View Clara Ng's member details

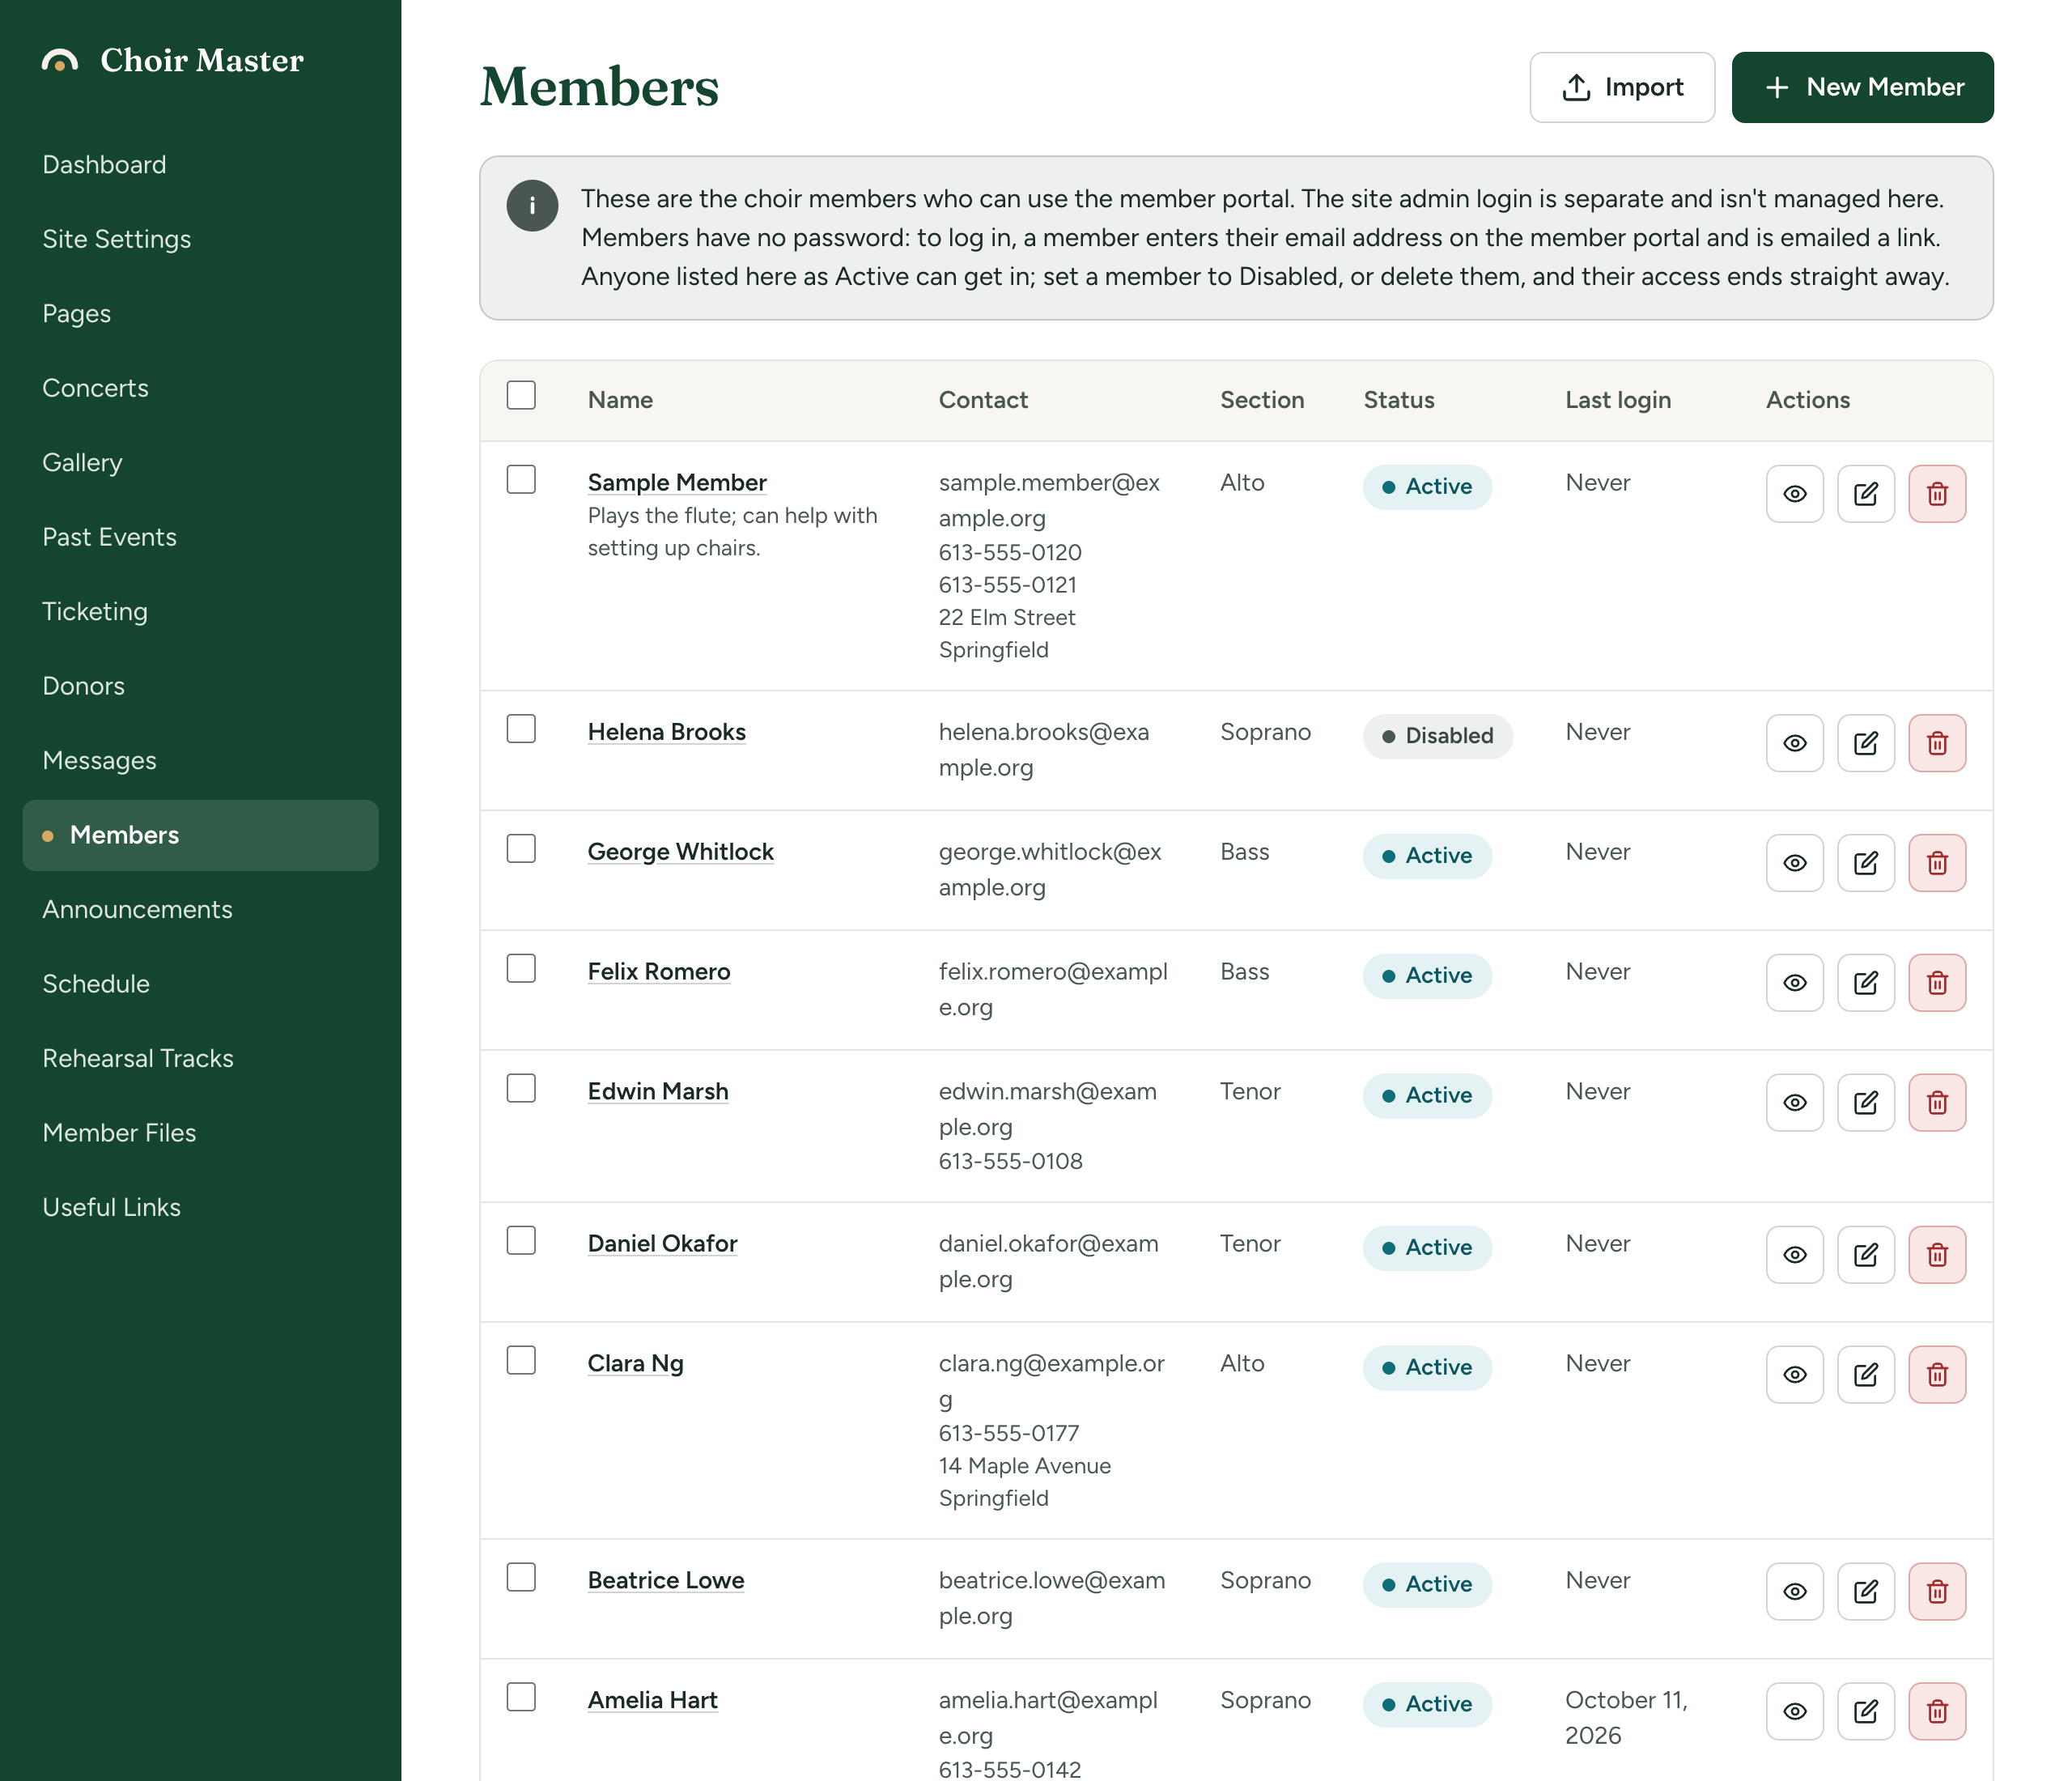click(x=1794, y=1375)
